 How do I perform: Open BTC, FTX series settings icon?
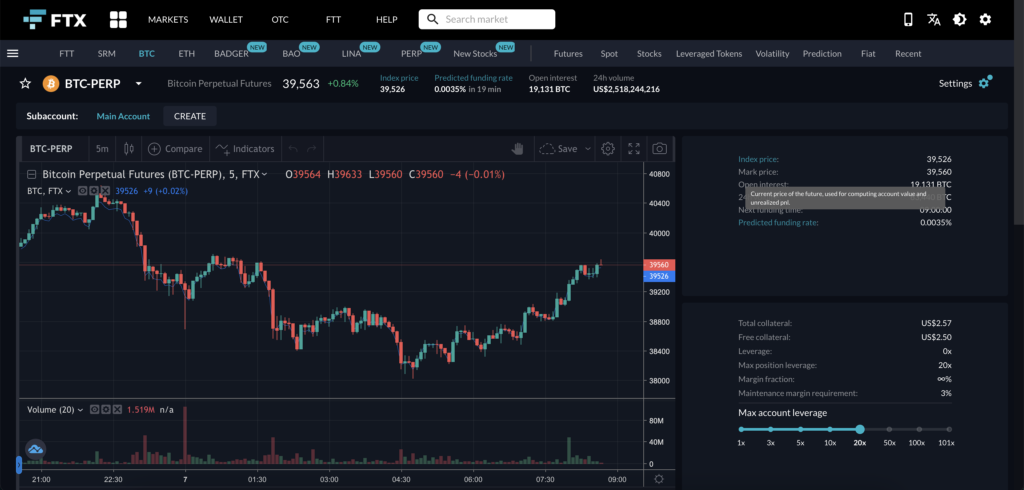93,191
